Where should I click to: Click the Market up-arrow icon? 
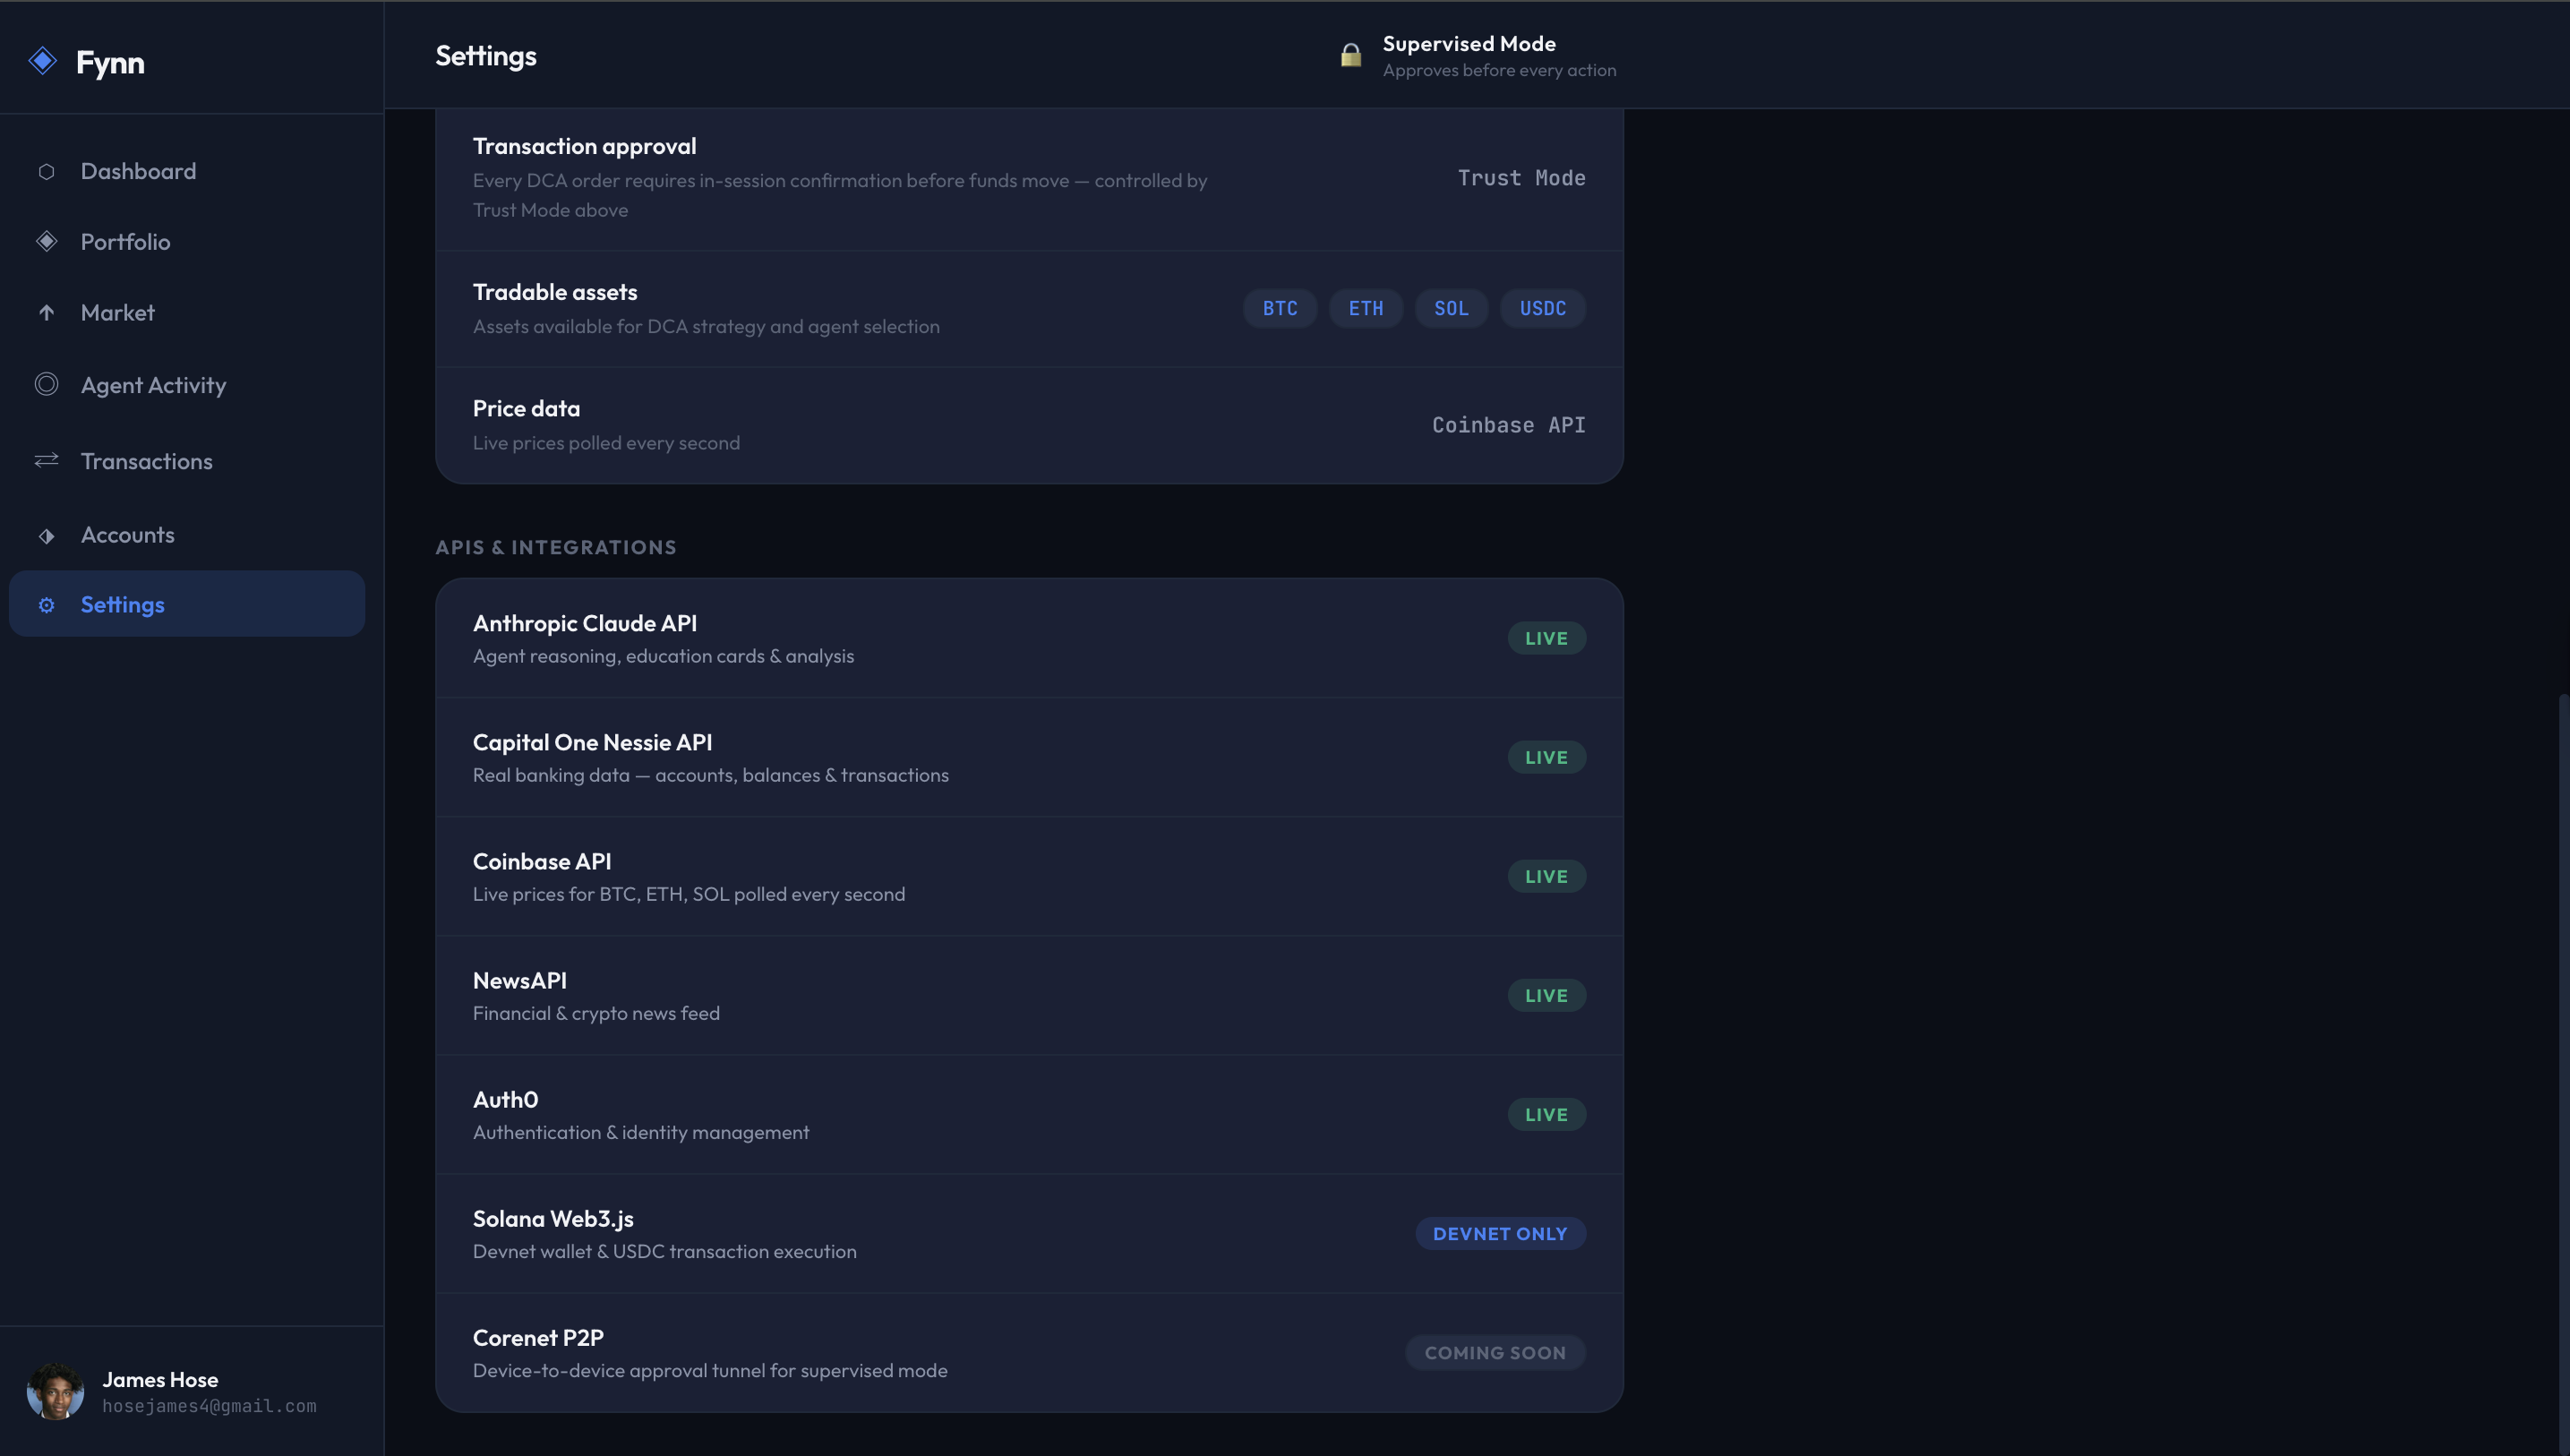[x=46, y=313]
